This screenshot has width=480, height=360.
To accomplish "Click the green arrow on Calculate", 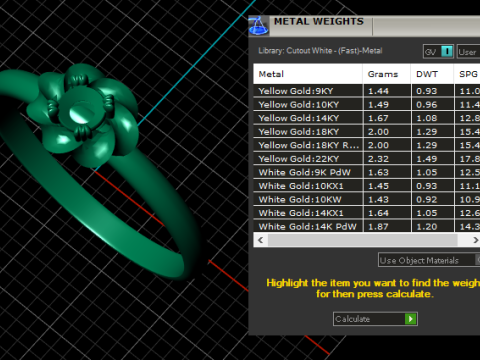I will [410, 319].
